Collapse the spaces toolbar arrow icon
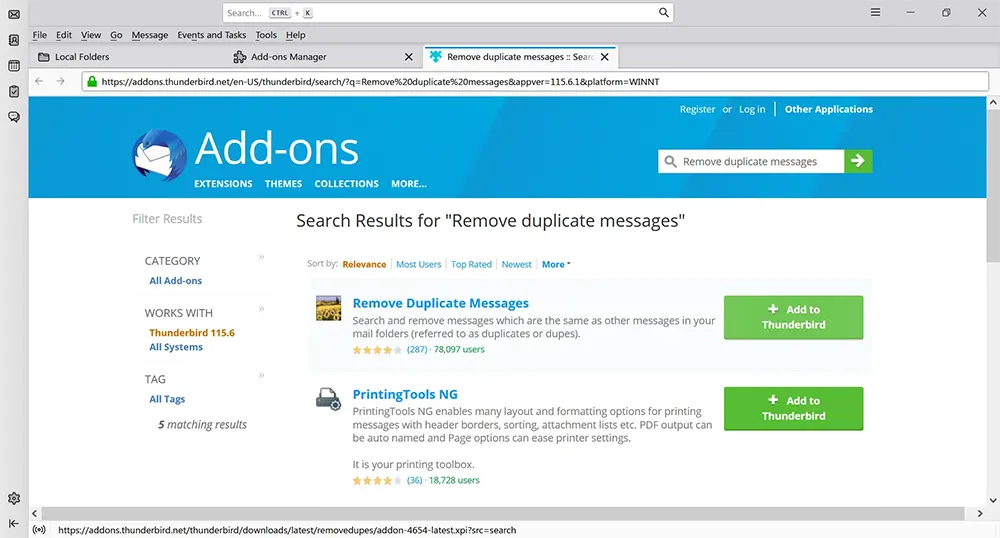This screenshot has width=1000, height=538. 14,523
